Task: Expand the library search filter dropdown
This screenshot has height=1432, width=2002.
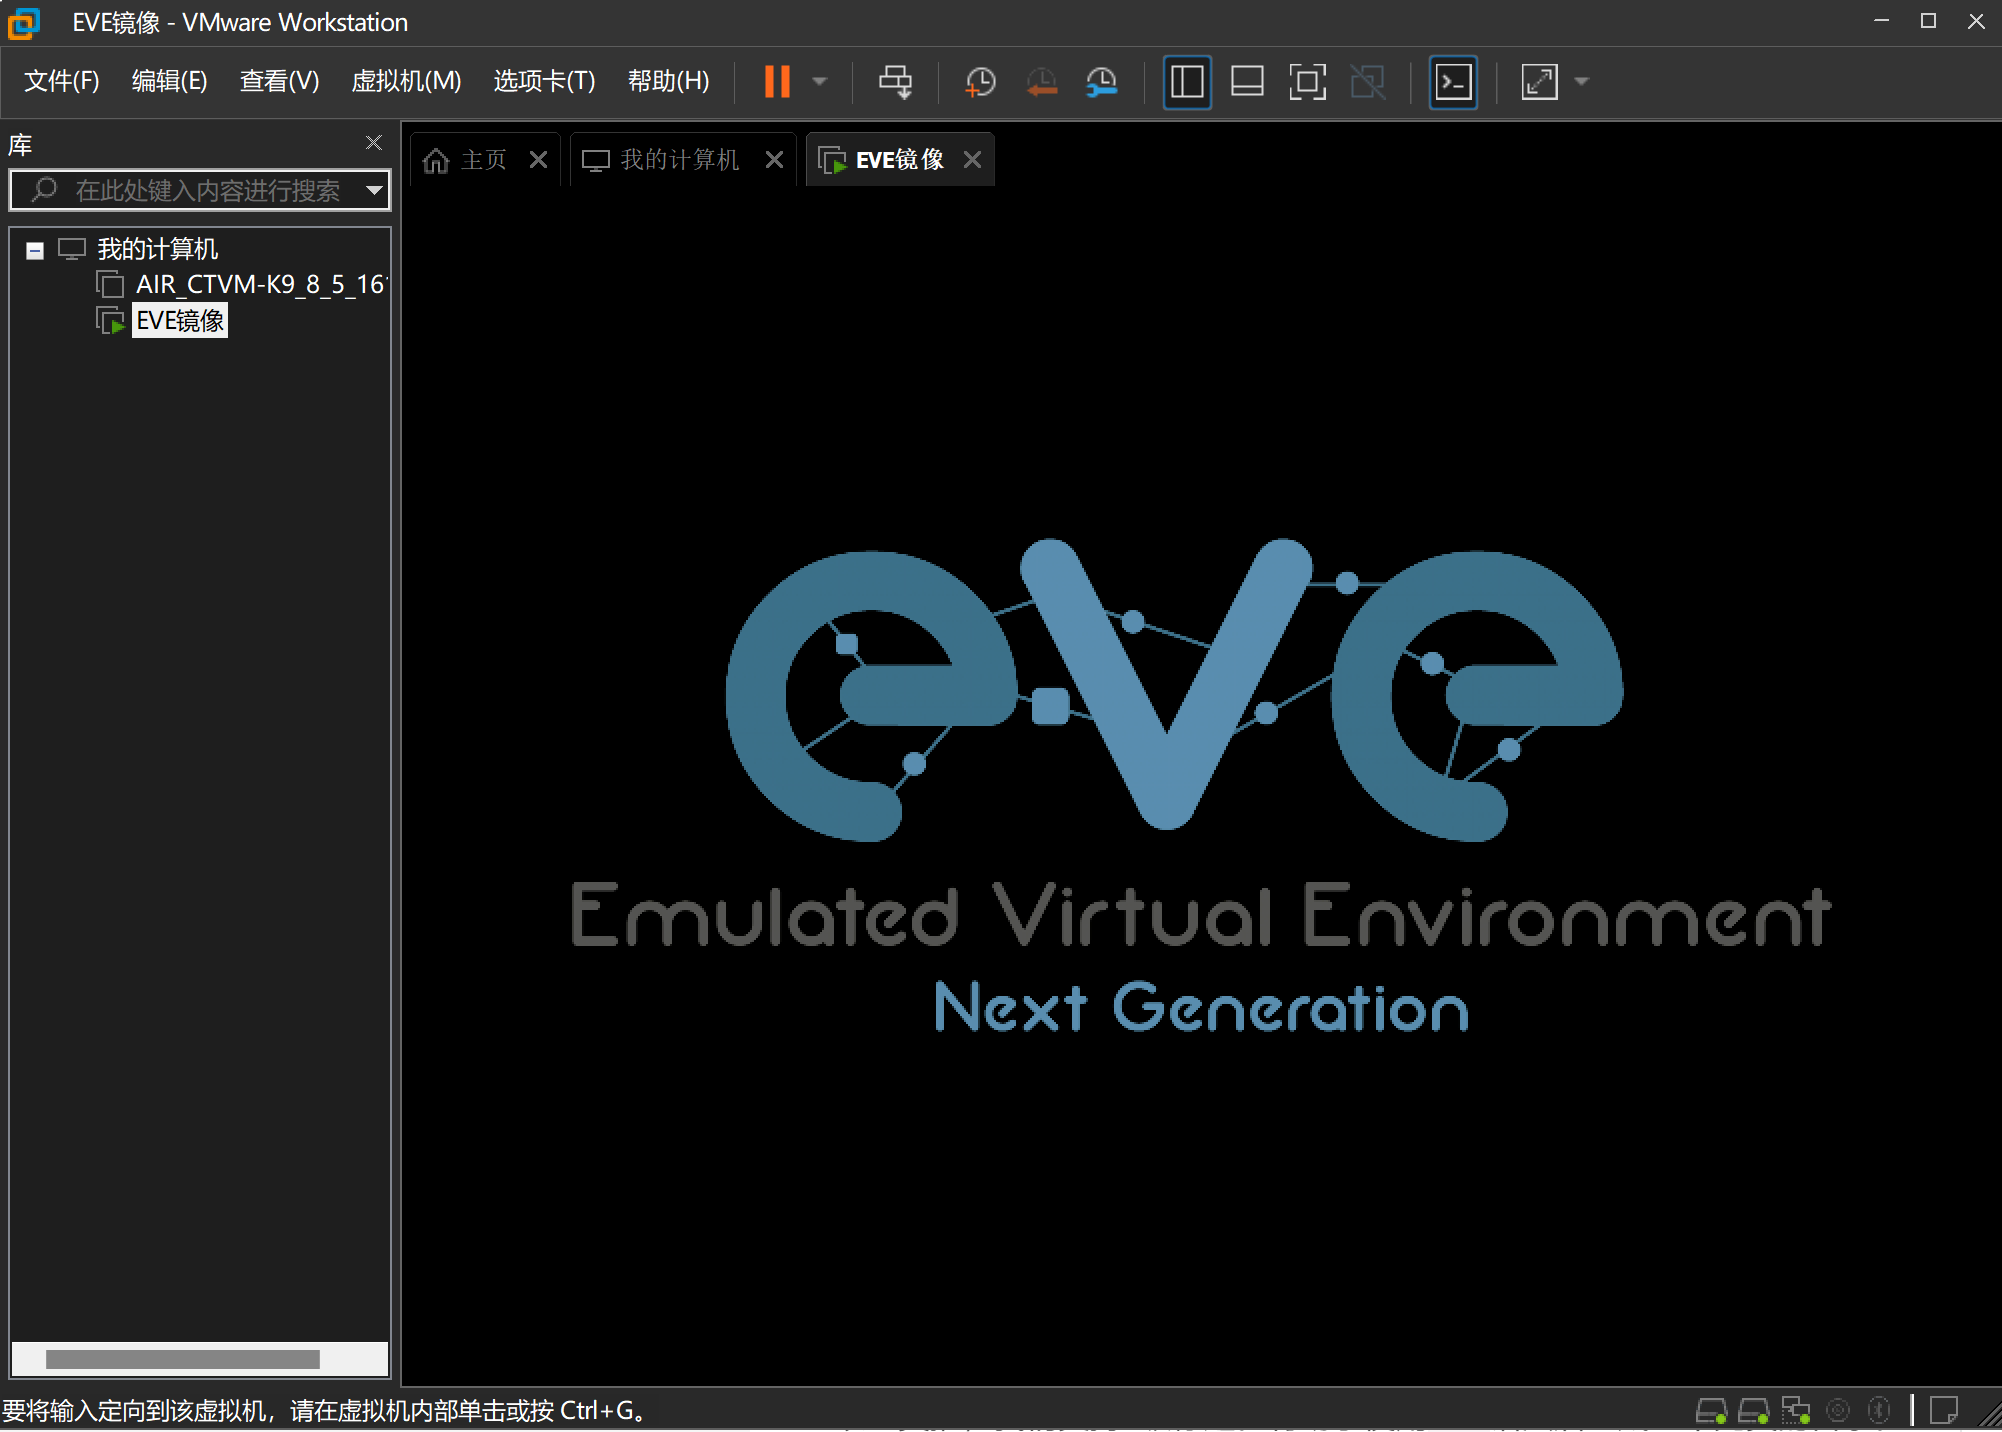Action: (x=375, y=190)
